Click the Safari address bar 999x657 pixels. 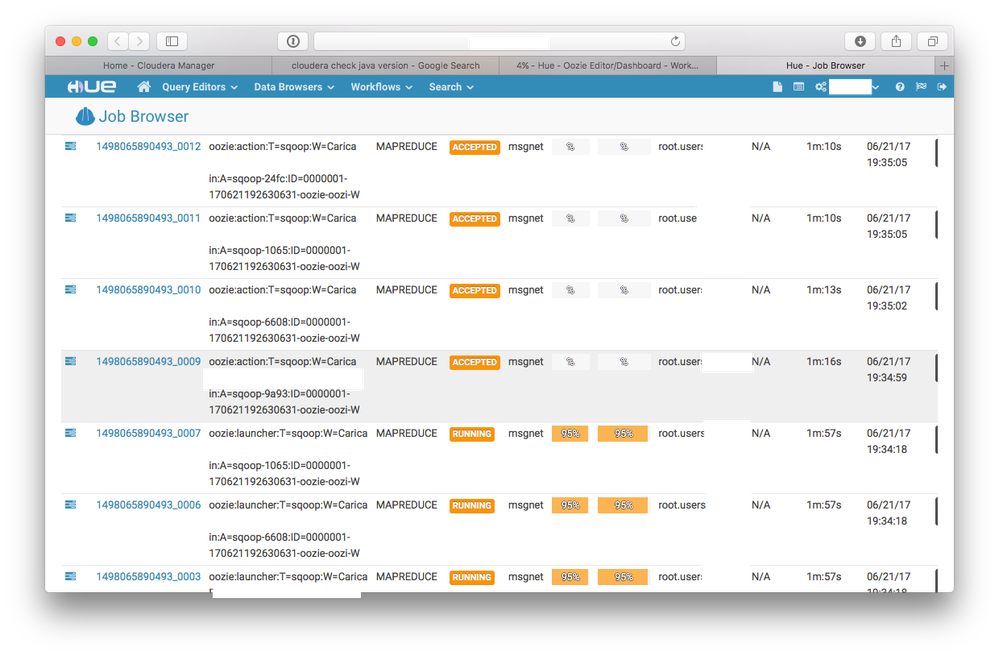tap(500, 41)
